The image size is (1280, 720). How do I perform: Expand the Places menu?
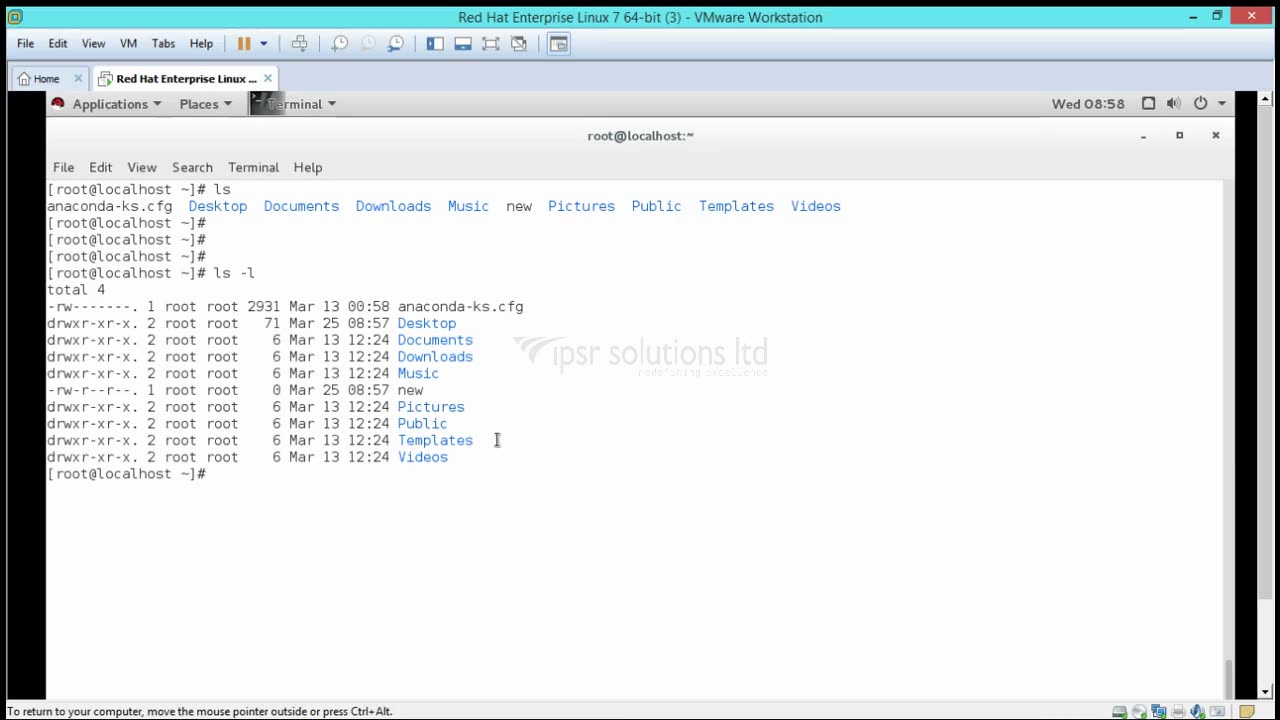pyautogui.click(x=205, y=104)
